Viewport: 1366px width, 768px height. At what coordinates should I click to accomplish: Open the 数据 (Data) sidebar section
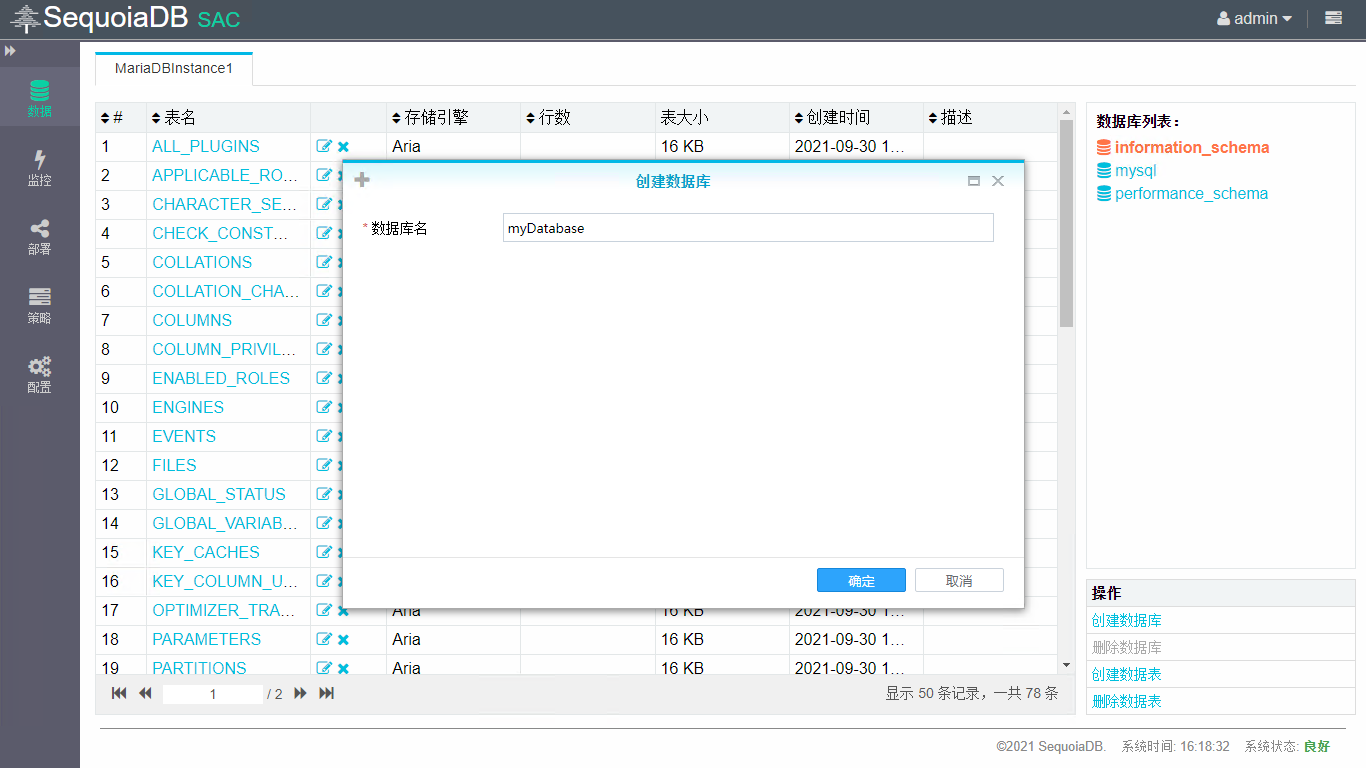click(x=39, y=98)
